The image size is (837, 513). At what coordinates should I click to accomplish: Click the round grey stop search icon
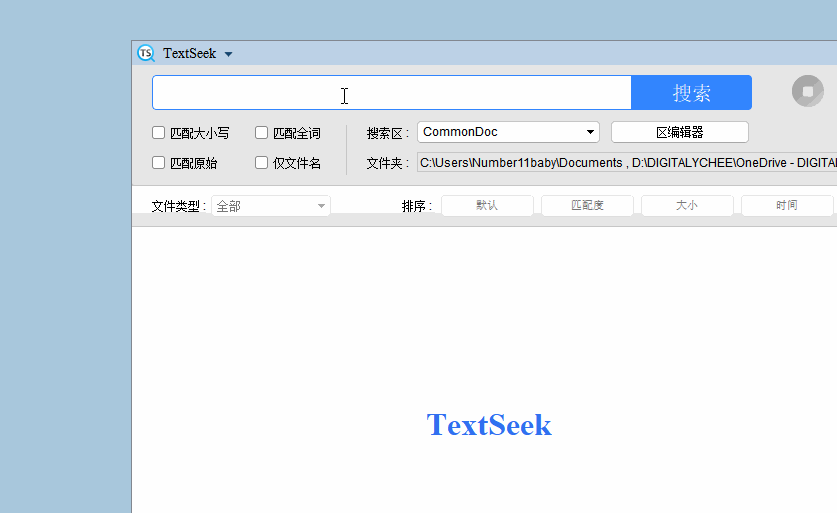[x=808, y=91]
